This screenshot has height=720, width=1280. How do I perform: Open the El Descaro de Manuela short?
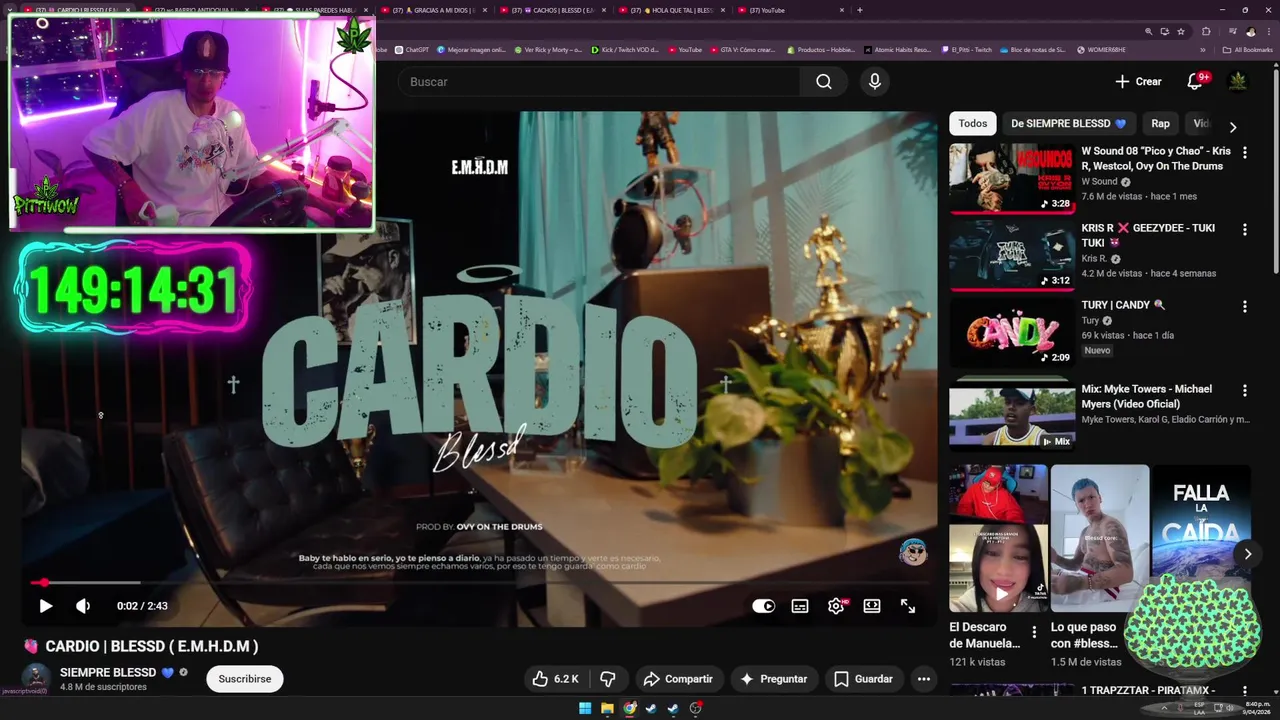point(998,538)
